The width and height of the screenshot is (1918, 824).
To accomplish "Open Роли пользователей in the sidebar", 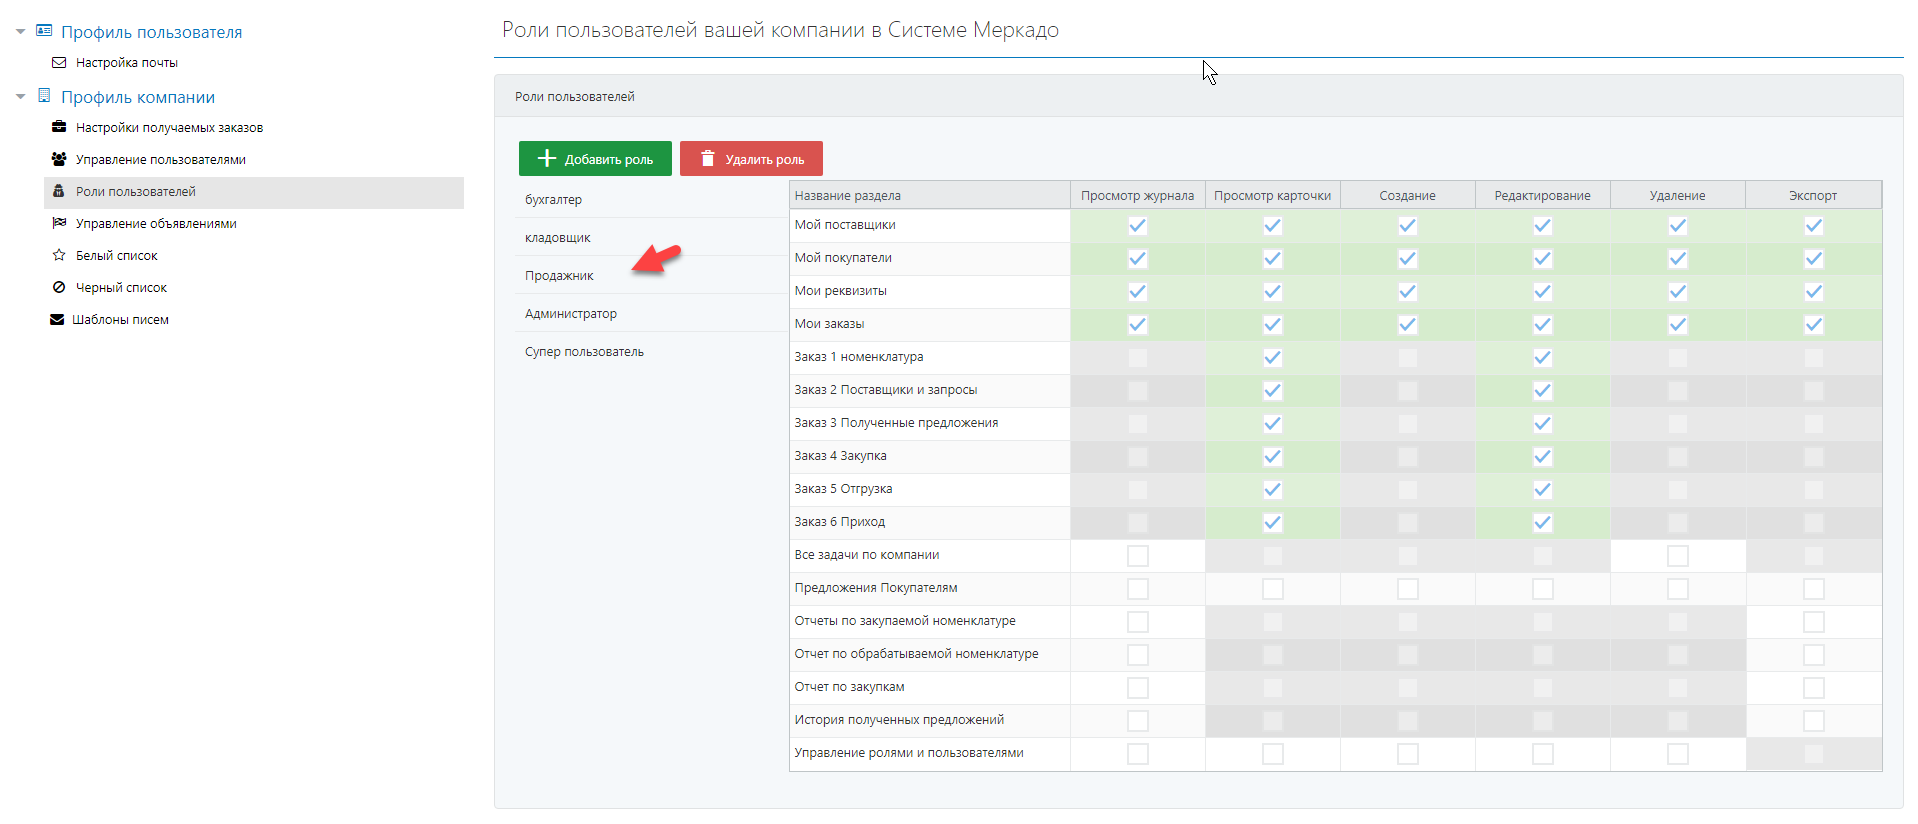I will (x=136, y=192).
